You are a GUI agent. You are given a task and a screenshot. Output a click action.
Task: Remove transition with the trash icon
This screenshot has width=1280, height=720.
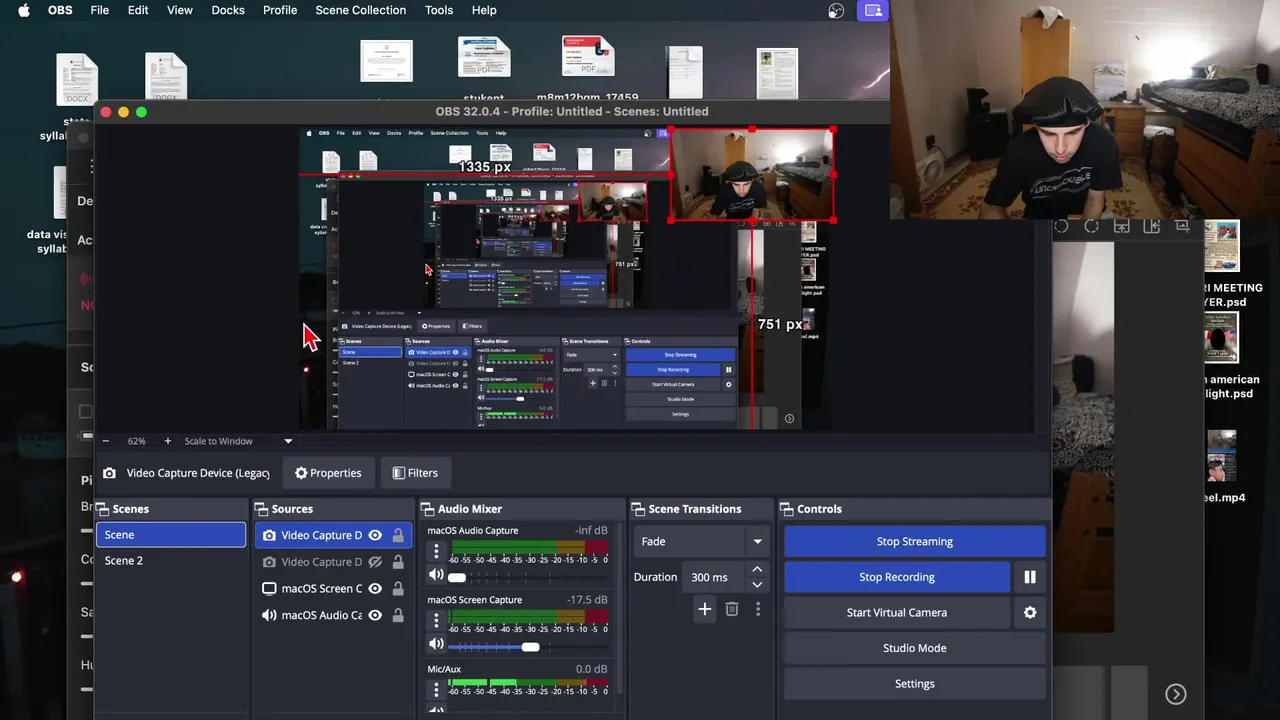(x=732, y=609)
